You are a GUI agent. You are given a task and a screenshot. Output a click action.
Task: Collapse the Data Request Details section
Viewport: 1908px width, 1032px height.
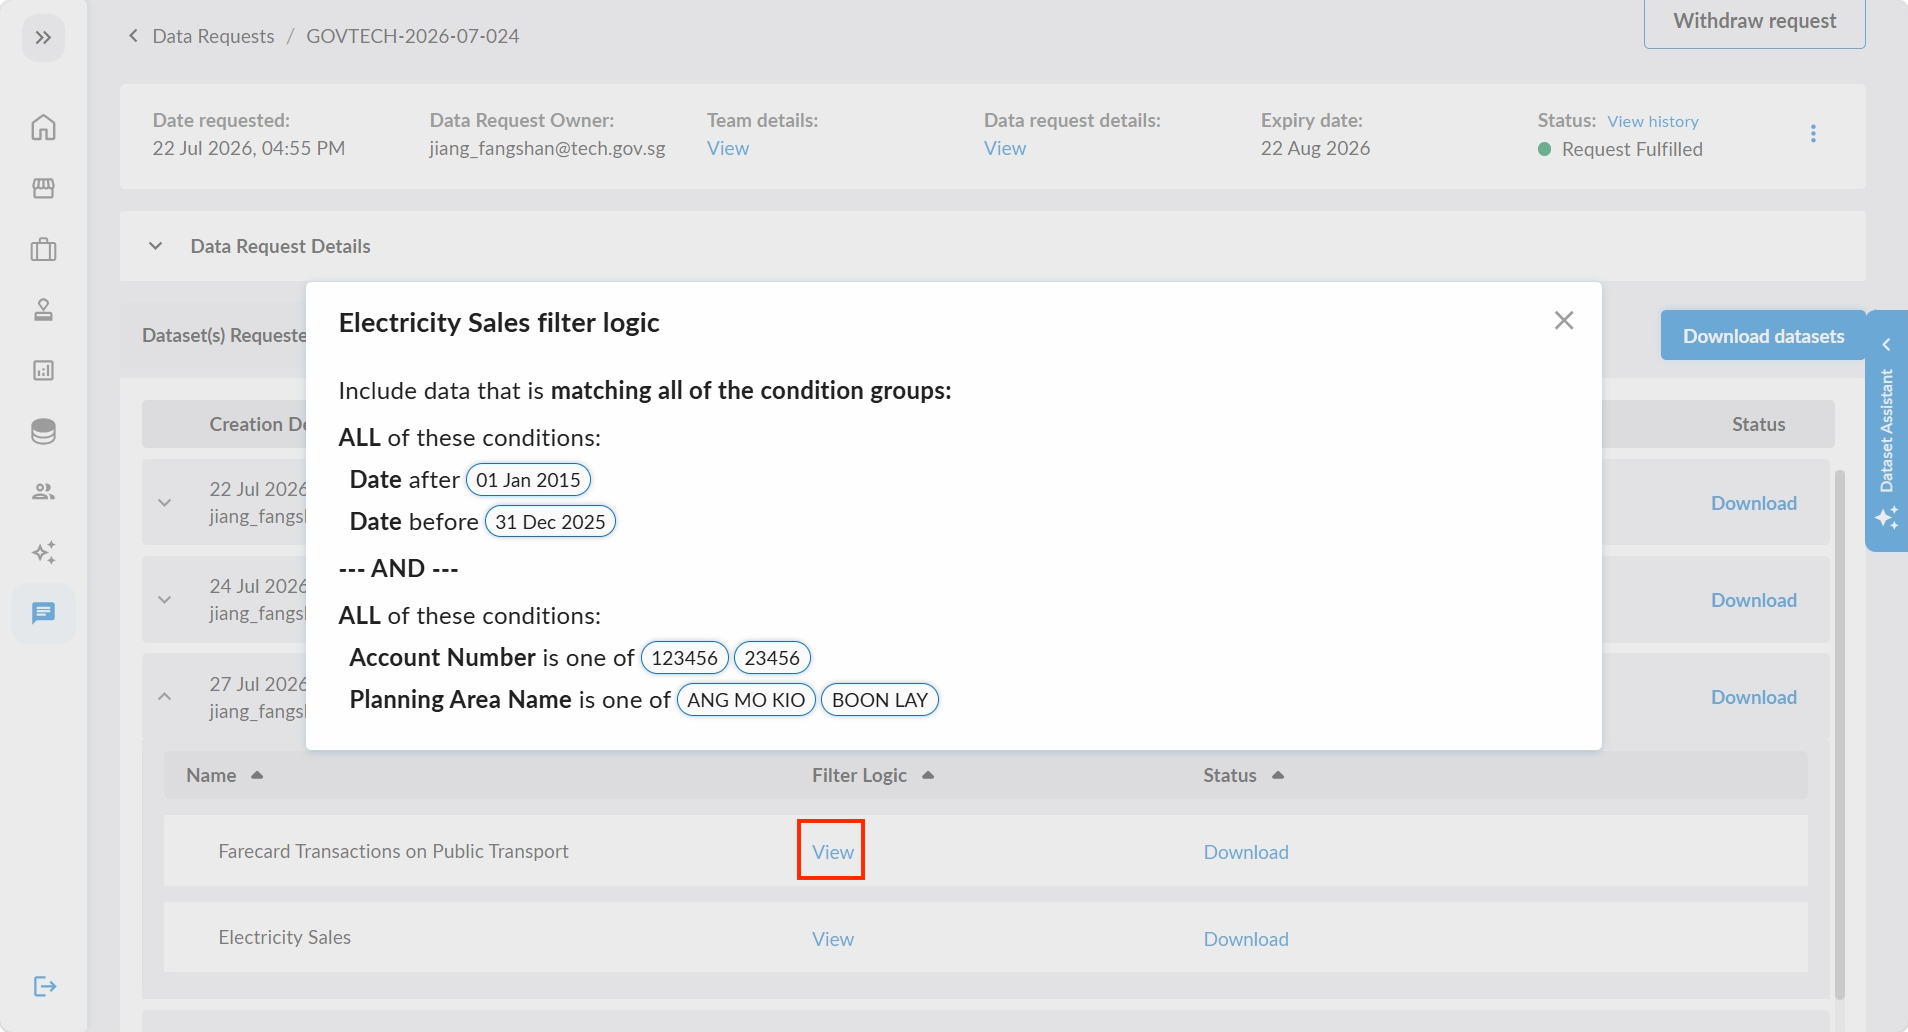(156, 246)
